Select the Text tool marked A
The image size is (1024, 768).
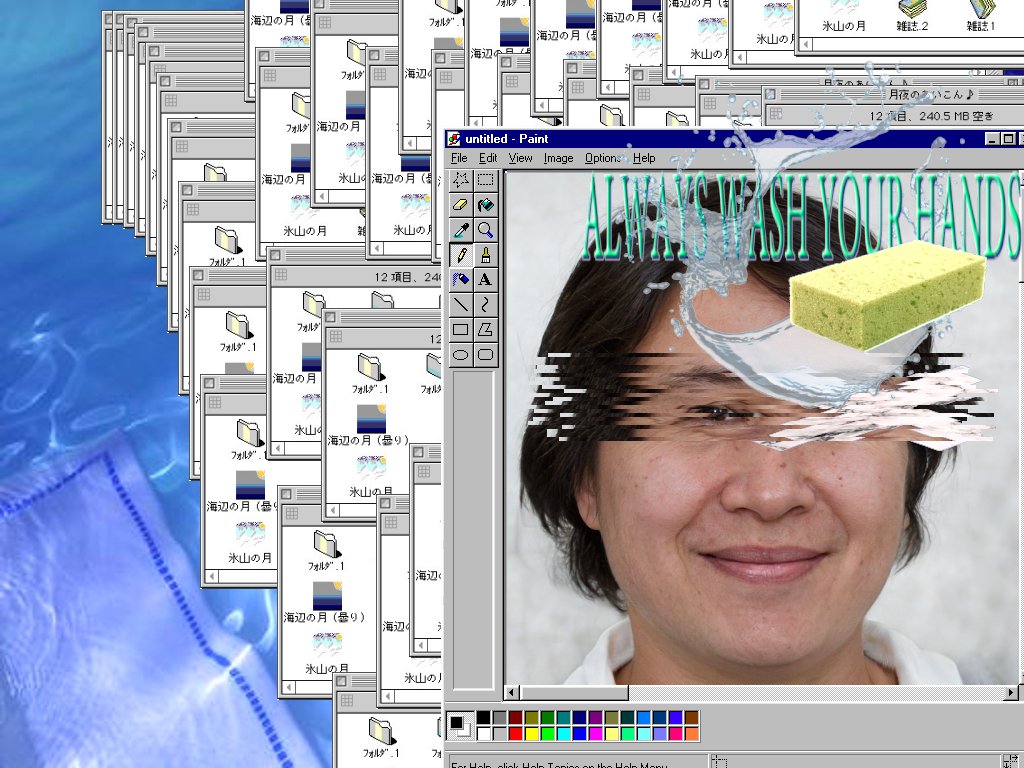point(485,280)
